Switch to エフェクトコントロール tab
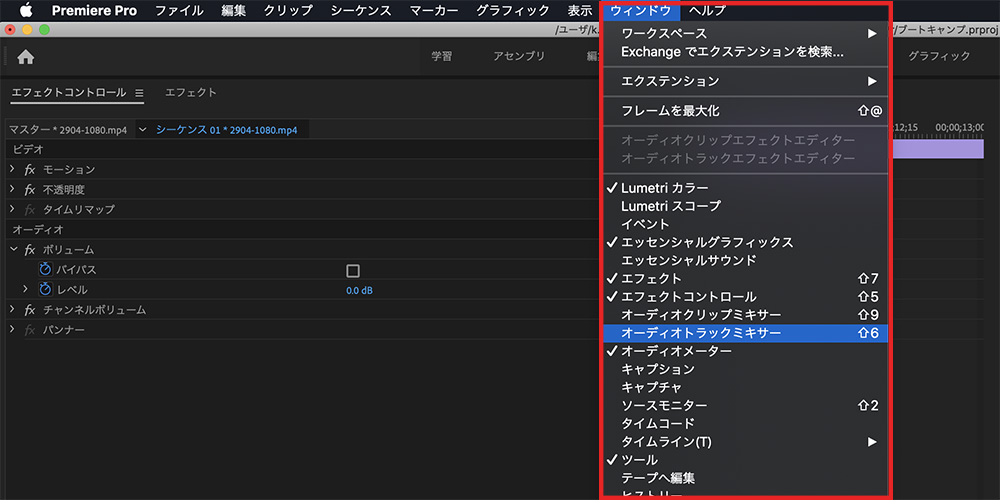 tap(69, 92)
